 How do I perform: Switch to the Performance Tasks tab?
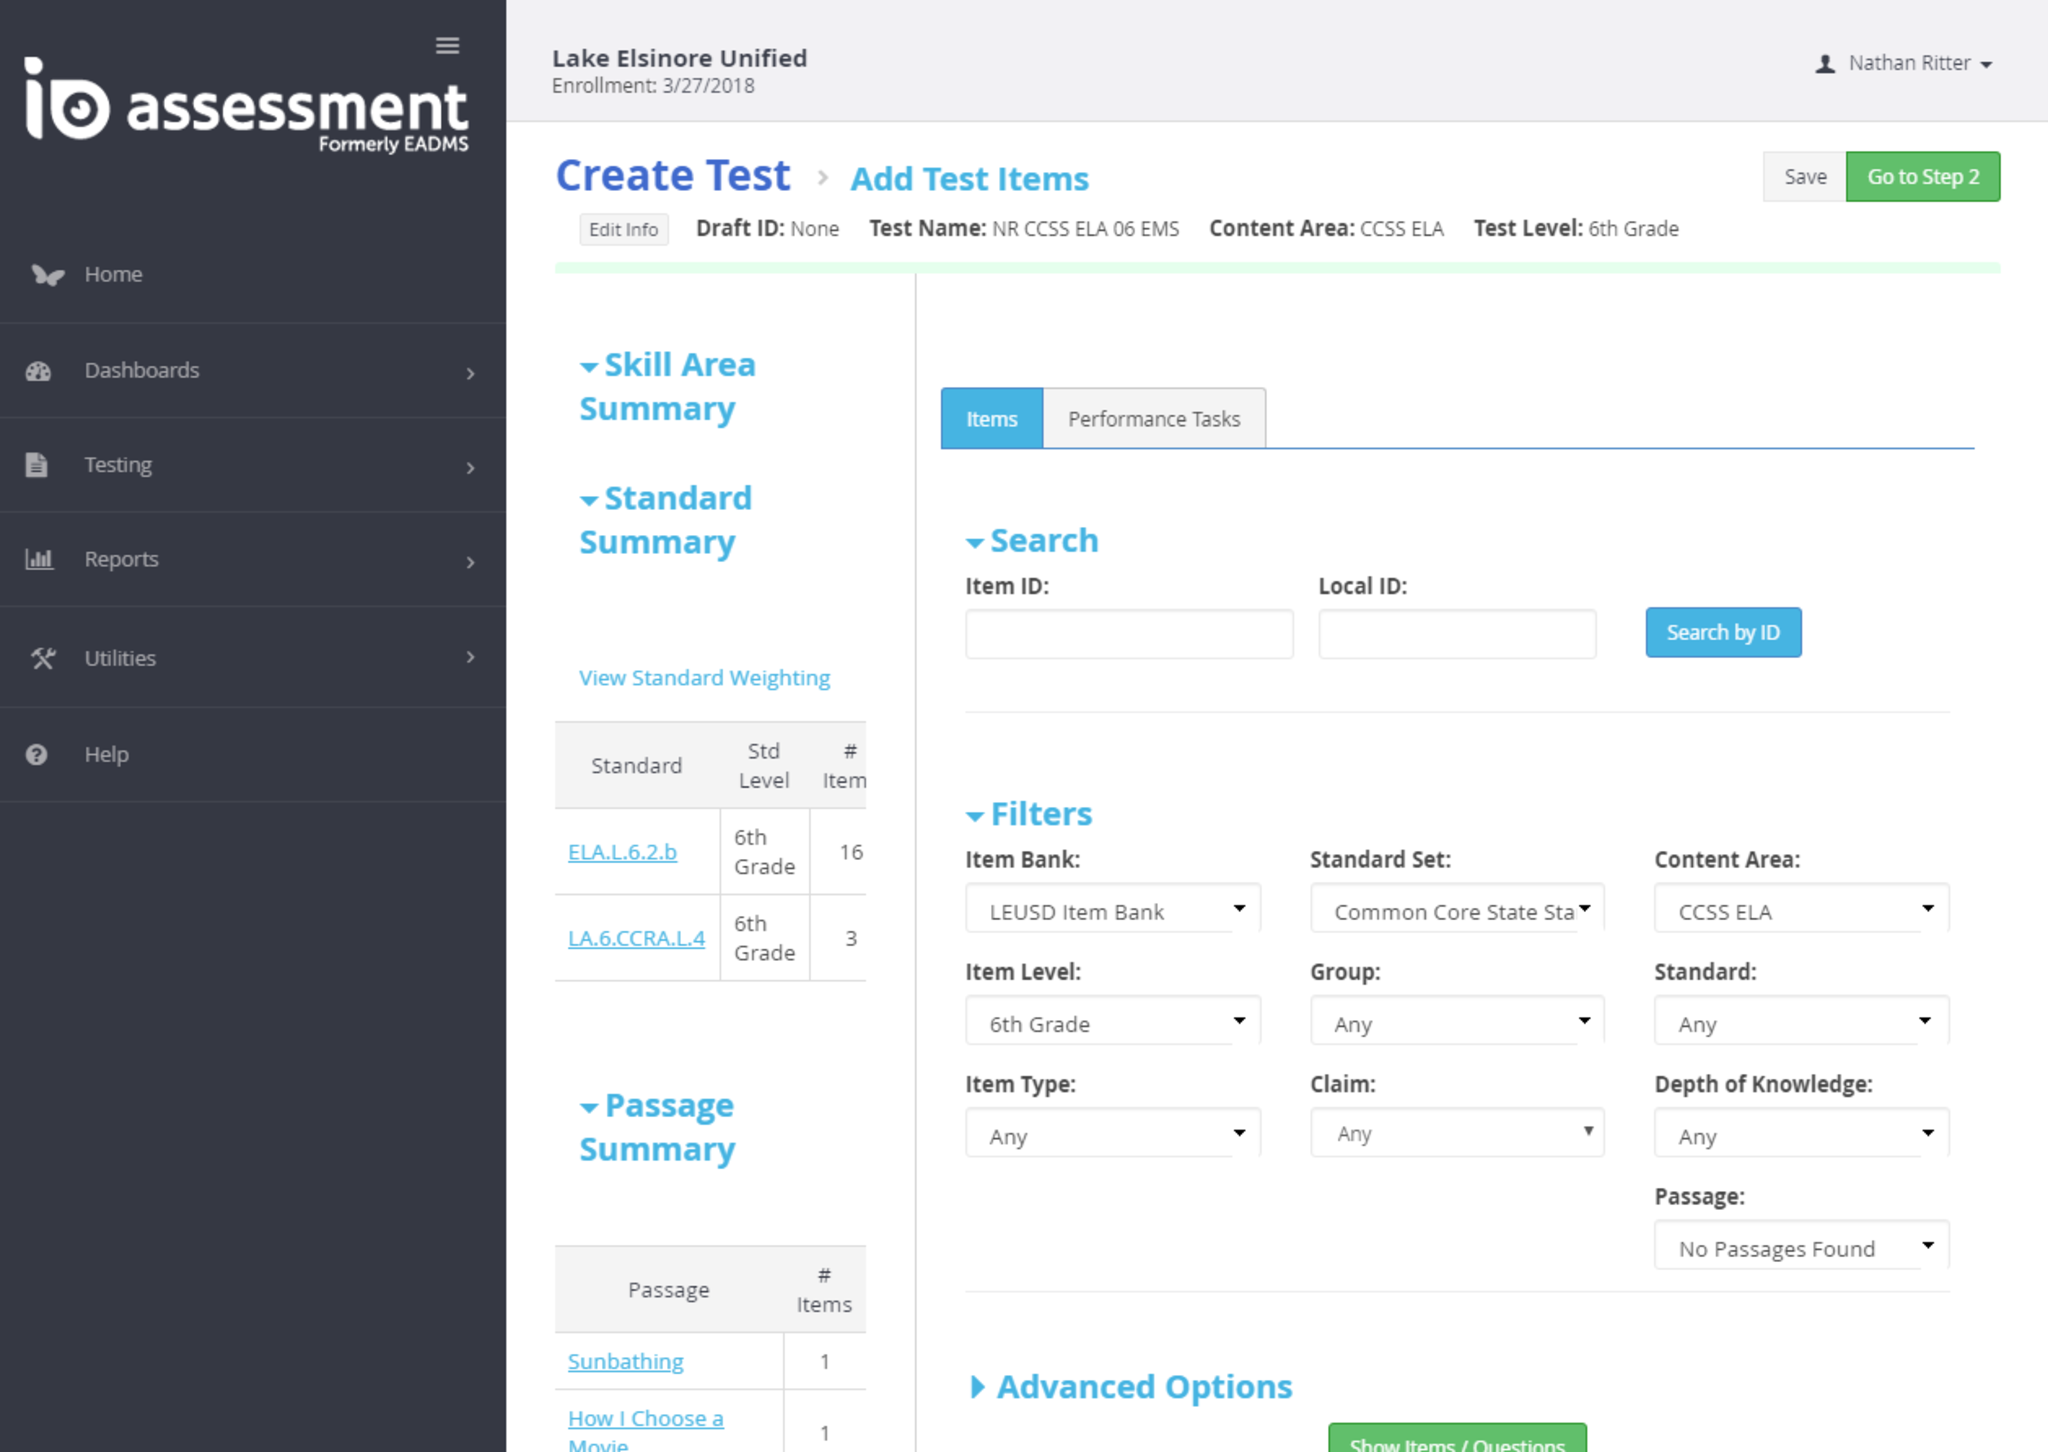point(1153,419)
